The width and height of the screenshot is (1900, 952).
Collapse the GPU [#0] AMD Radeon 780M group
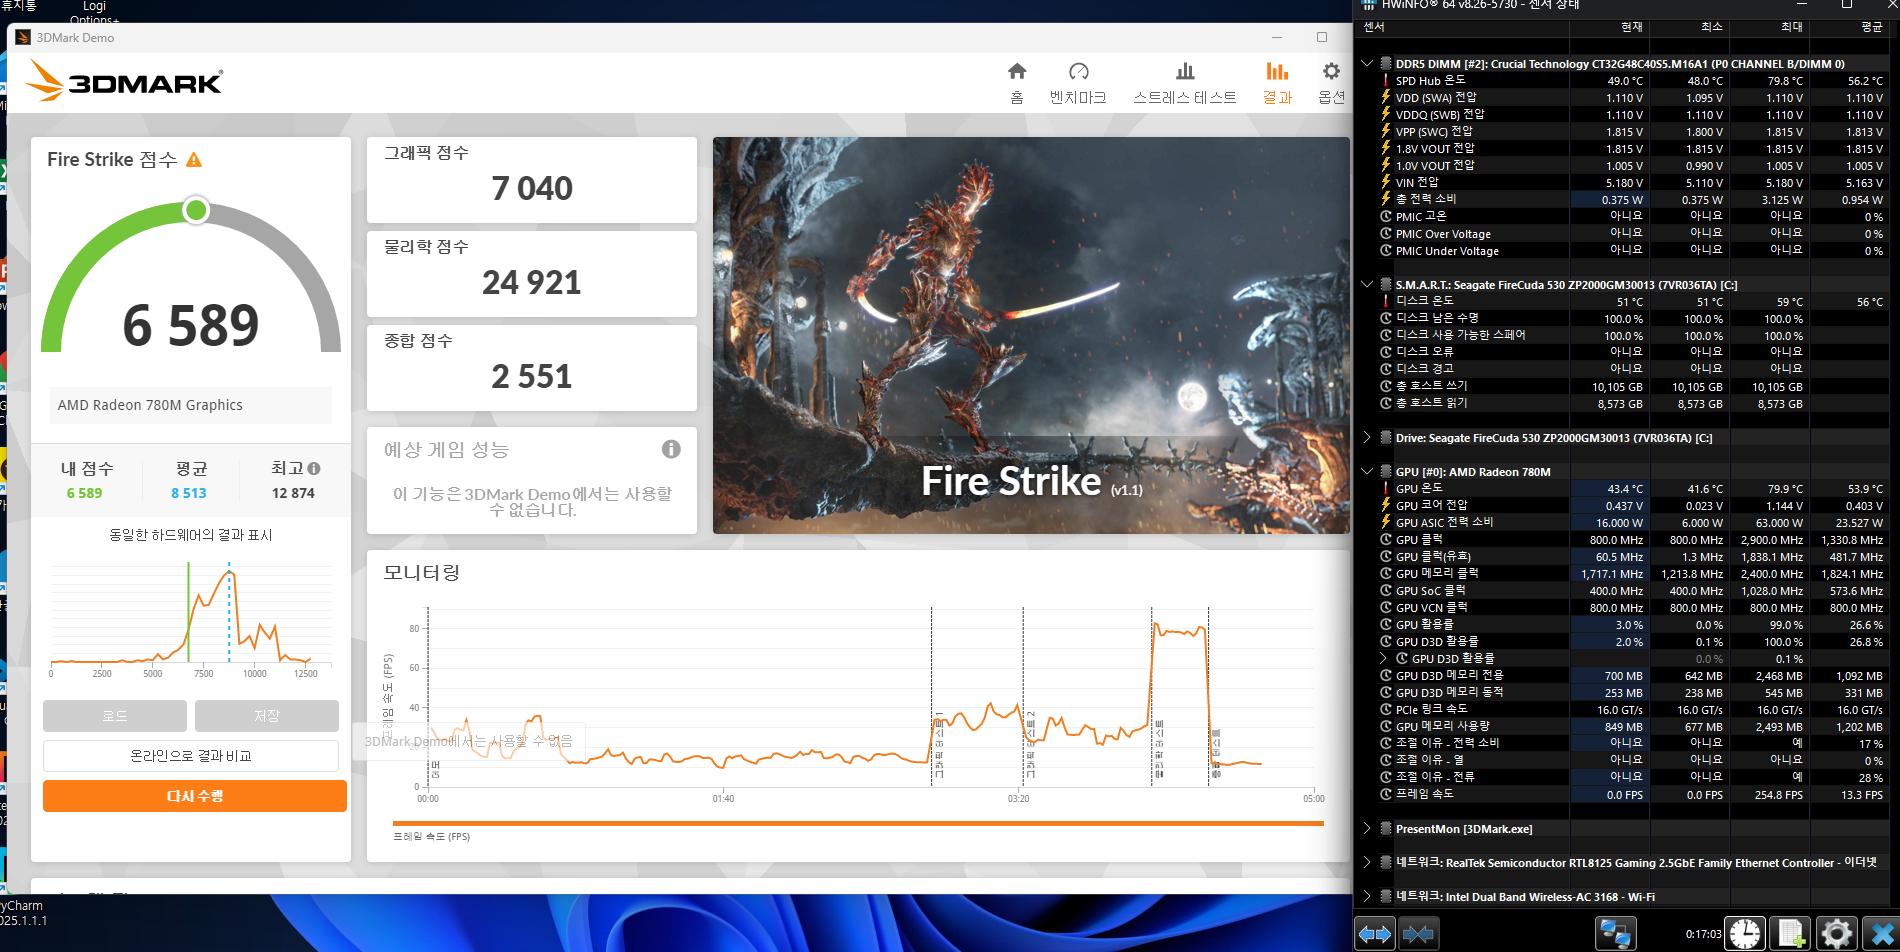tap(1367, 471)
